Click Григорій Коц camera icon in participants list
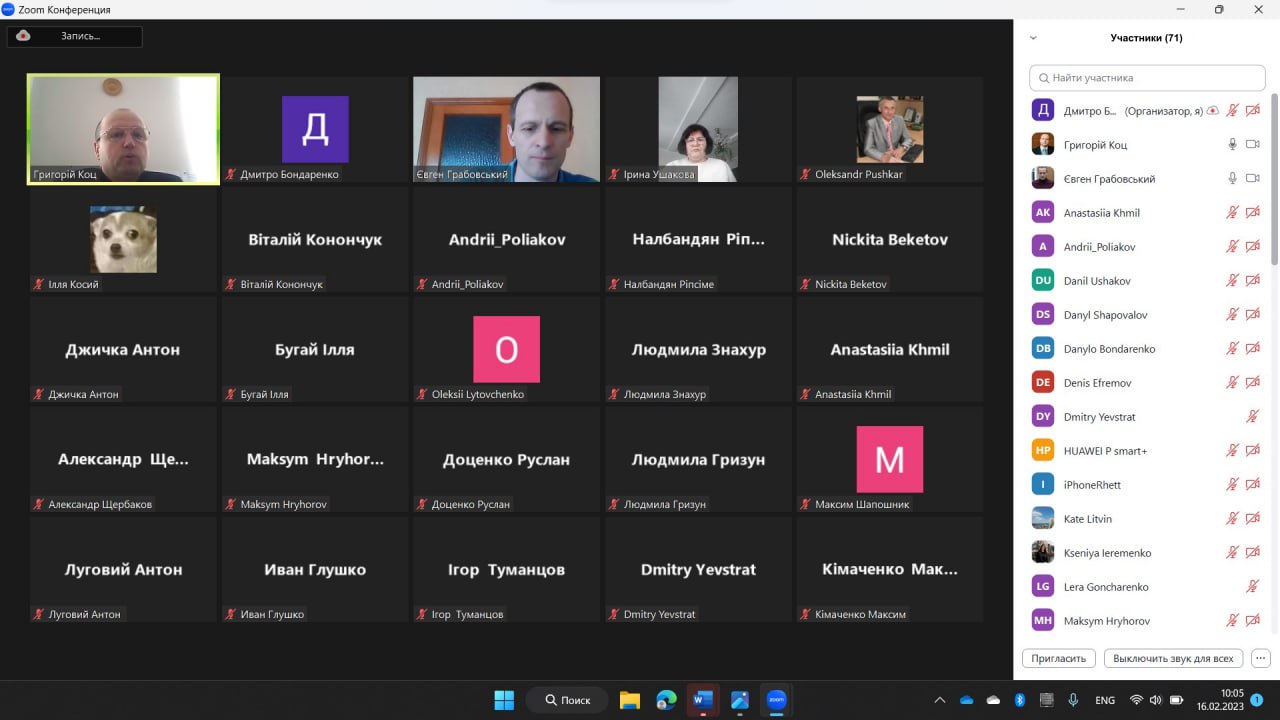This screenshot has height=720, width=1280. (x=1252, y=145)
